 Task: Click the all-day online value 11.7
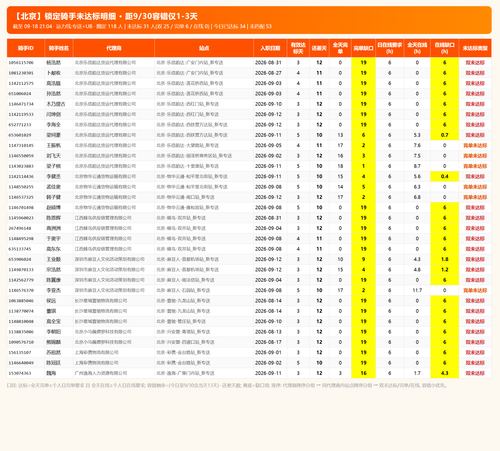pos(417,290)
